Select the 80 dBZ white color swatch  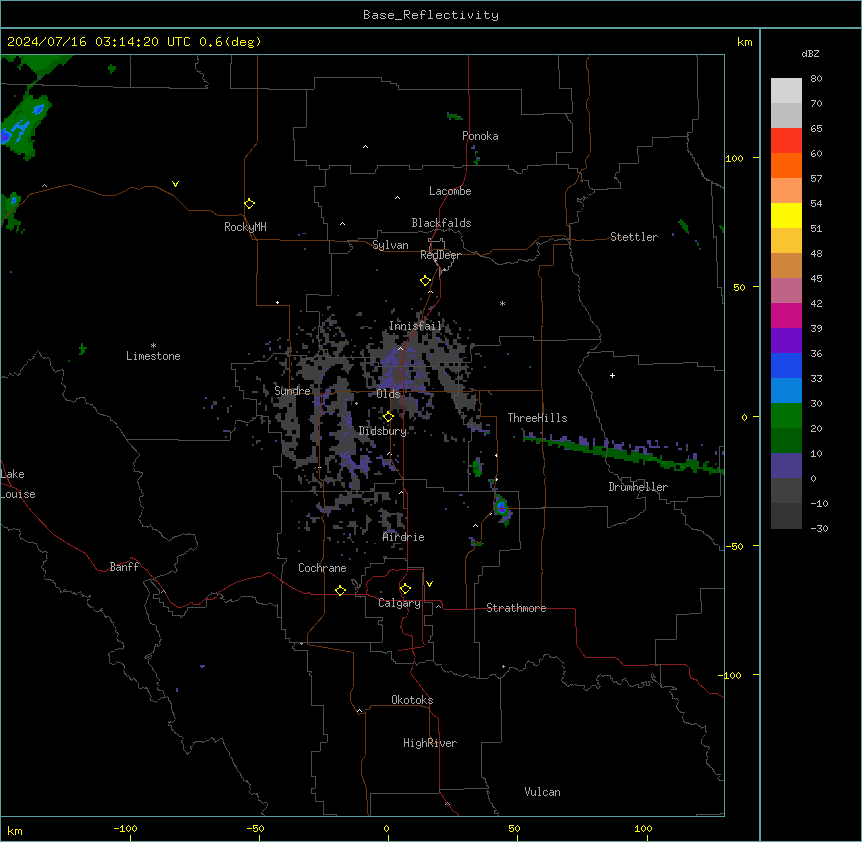pyautogui.click(x=786, y=91)
